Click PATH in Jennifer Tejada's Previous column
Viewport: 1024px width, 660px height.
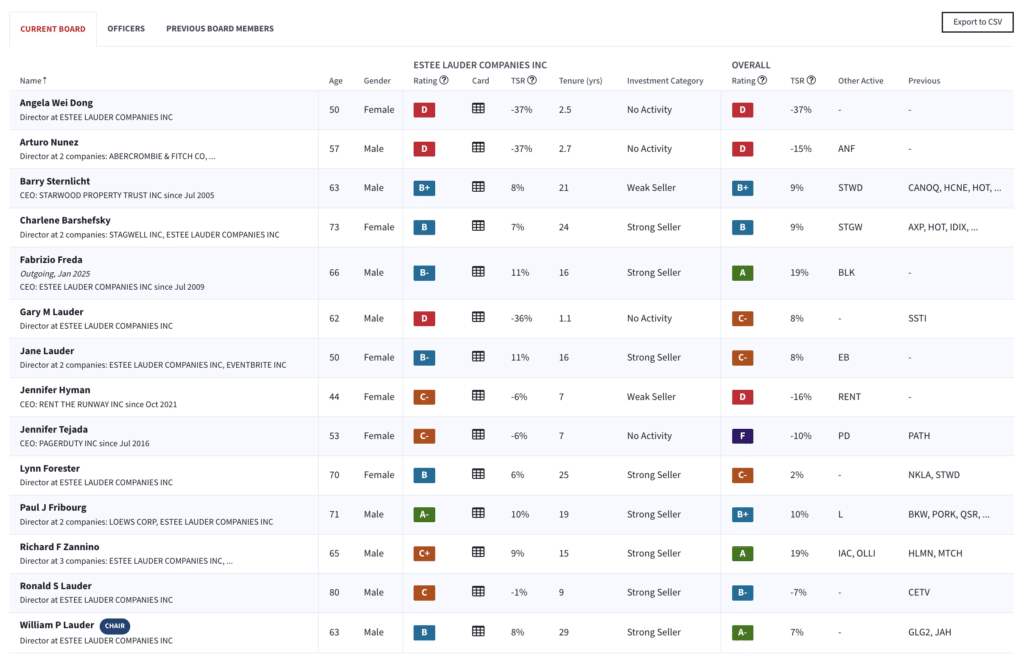tap(919, 436)
